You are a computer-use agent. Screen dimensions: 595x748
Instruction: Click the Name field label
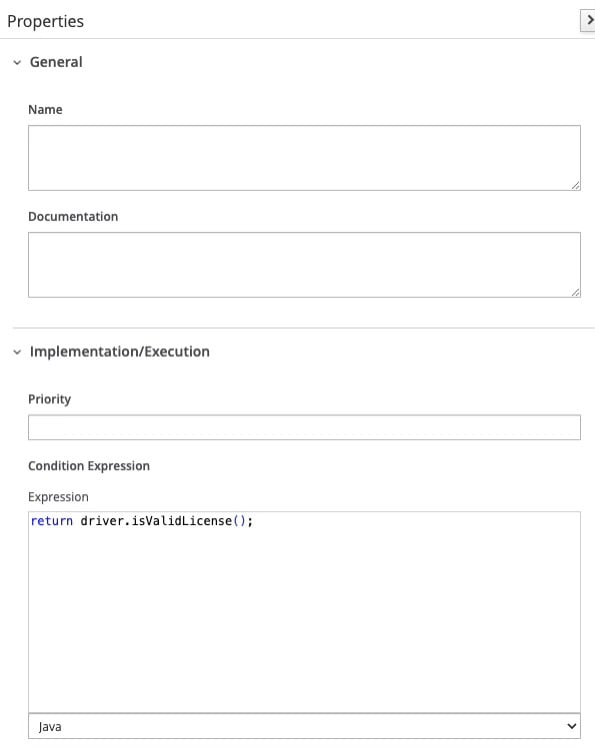(45, 109)
